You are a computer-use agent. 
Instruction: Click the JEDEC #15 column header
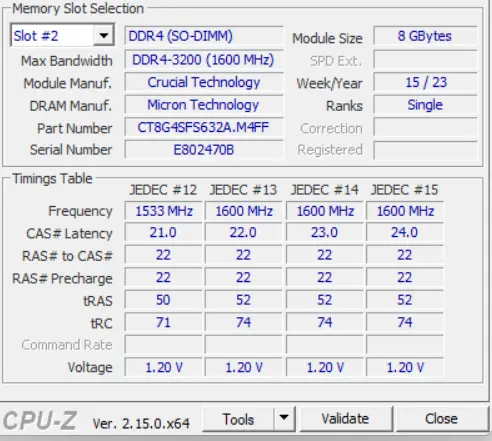(404, 190)
